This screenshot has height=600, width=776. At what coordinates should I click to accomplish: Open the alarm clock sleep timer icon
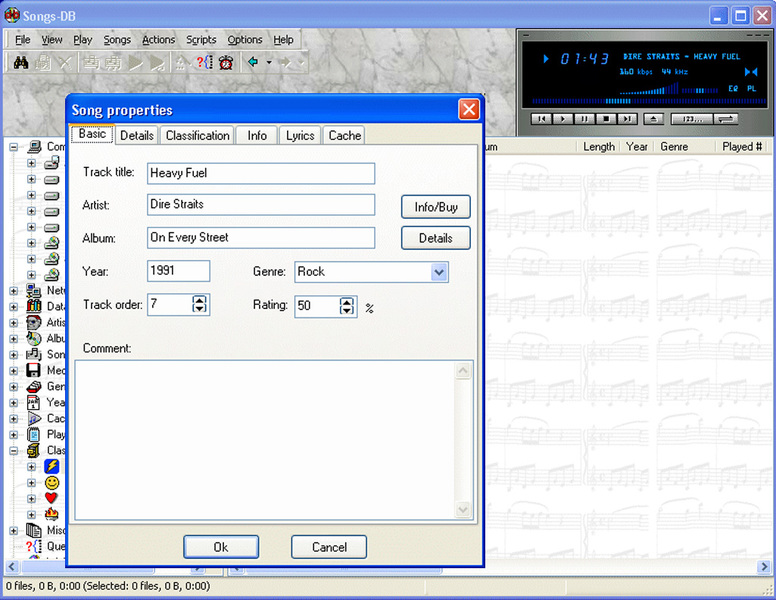tap(226, 63)
